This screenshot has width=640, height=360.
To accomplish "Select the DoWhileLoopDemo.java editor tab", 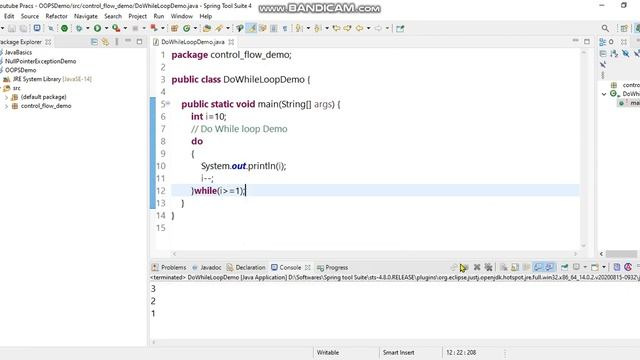I will point(193,42).
